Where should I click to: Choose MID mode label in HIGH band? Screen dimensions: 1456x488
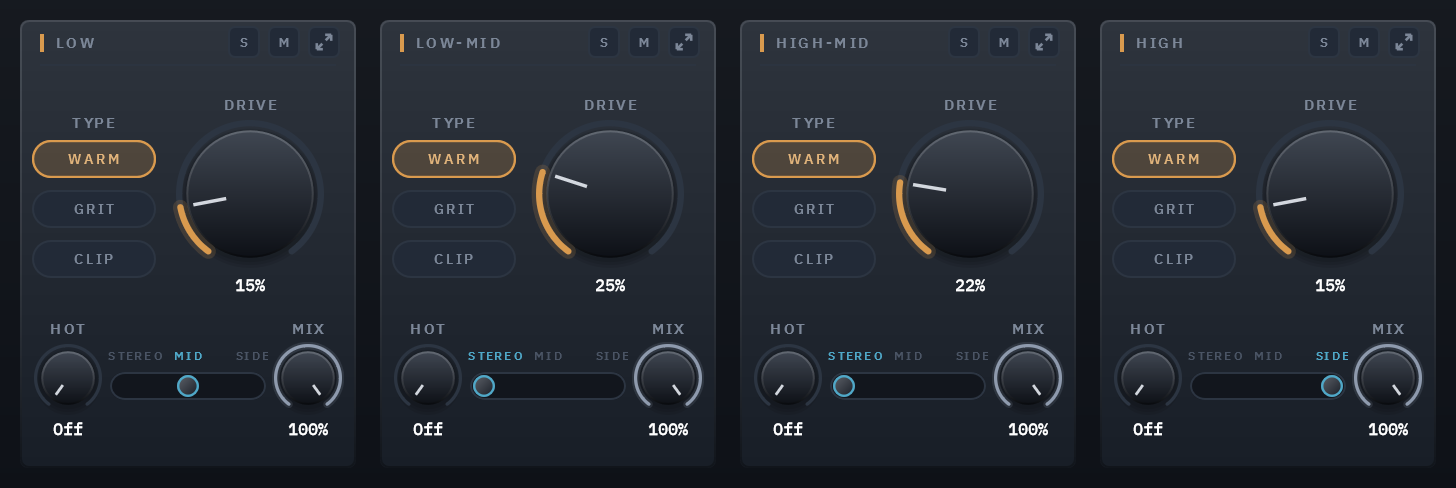coord(1269,356)
